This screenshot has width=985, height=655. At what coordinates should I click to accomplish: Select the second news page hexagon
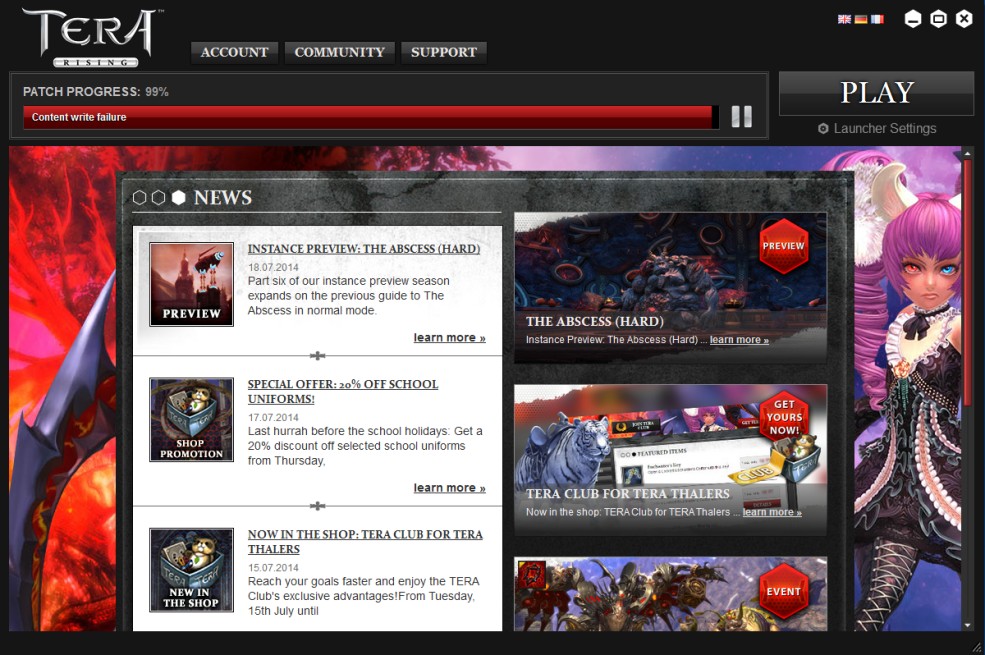coord(159,198)
